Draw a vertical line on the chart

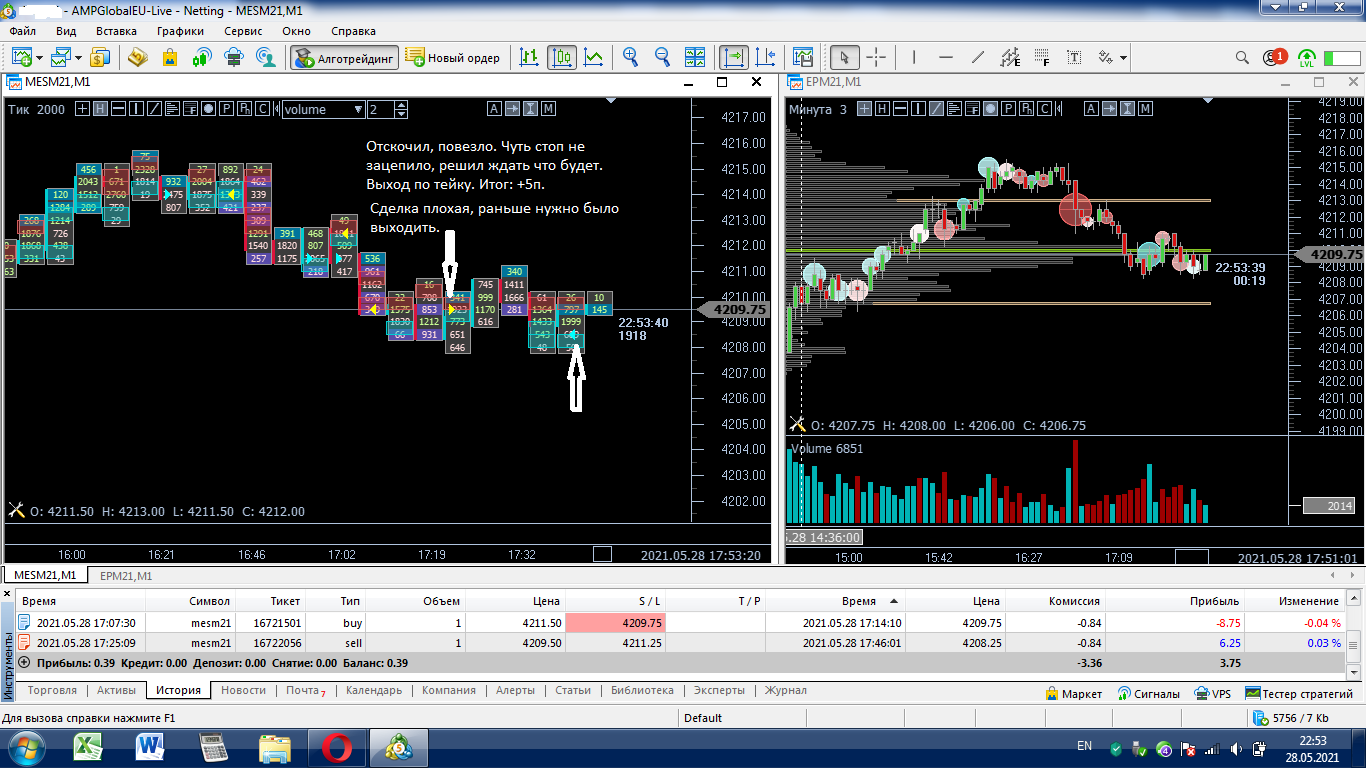914,57
